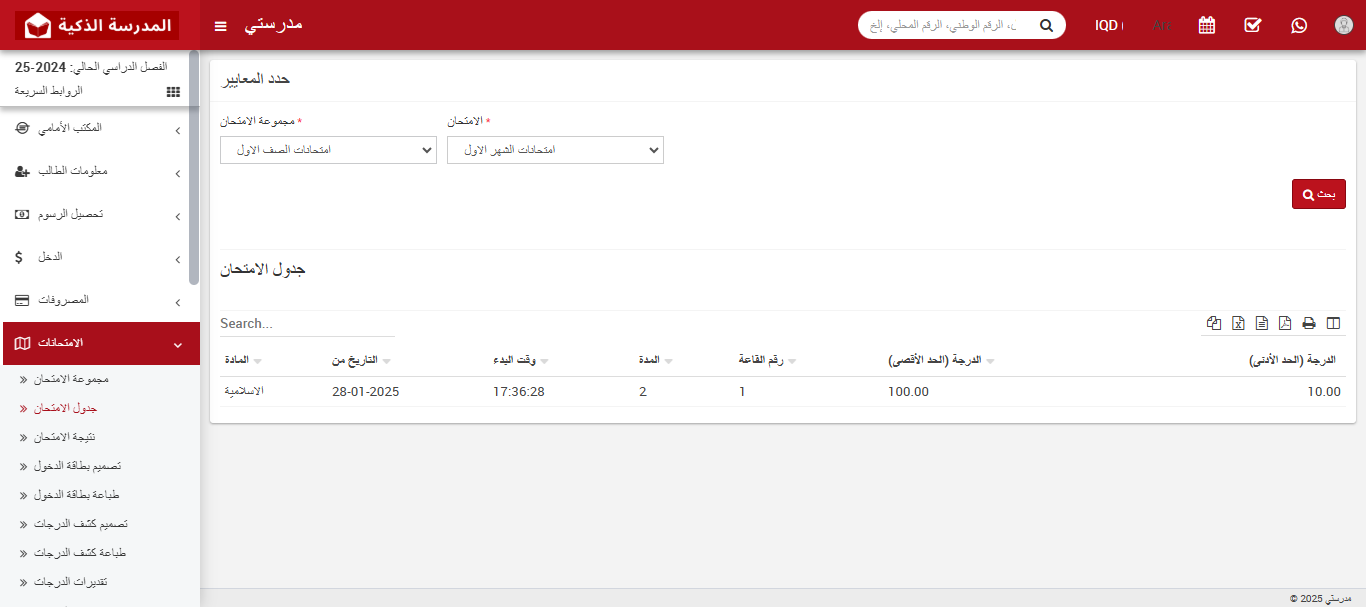
Task: Click the بحث search button
Action: point(1318,193)
